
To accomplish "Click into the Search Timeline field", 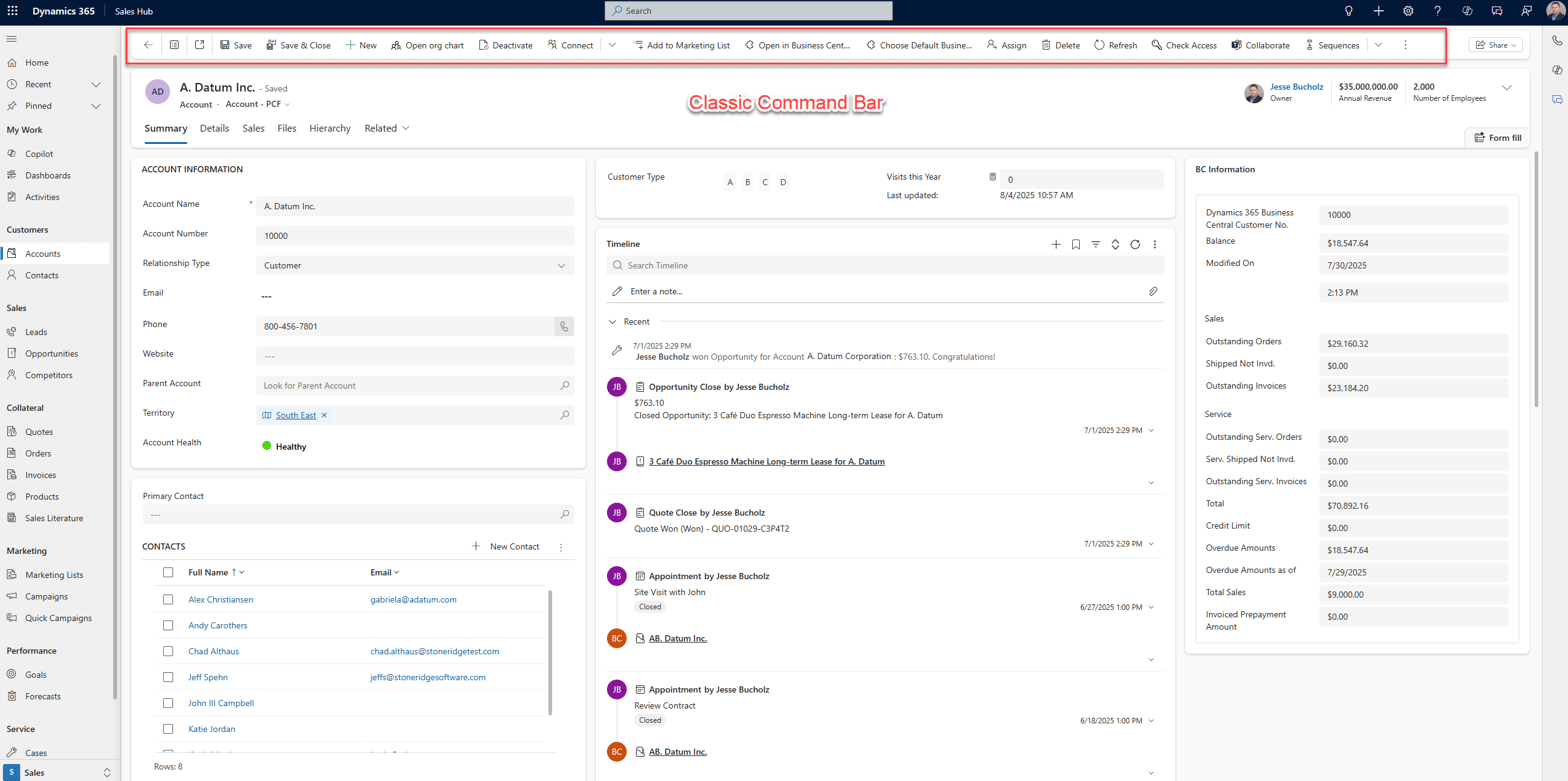I will tap(885, 265).
